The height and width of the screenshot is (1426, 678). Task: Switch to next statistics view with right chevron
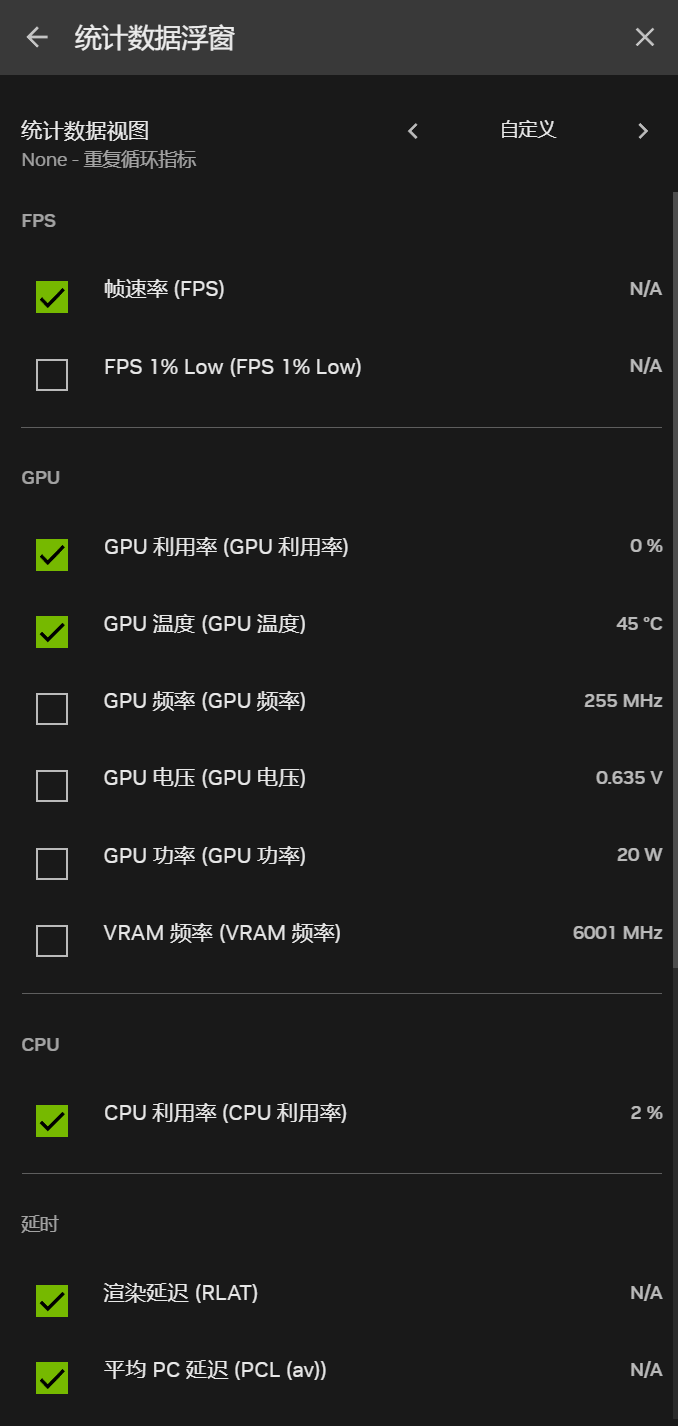(x=643, y=131)
